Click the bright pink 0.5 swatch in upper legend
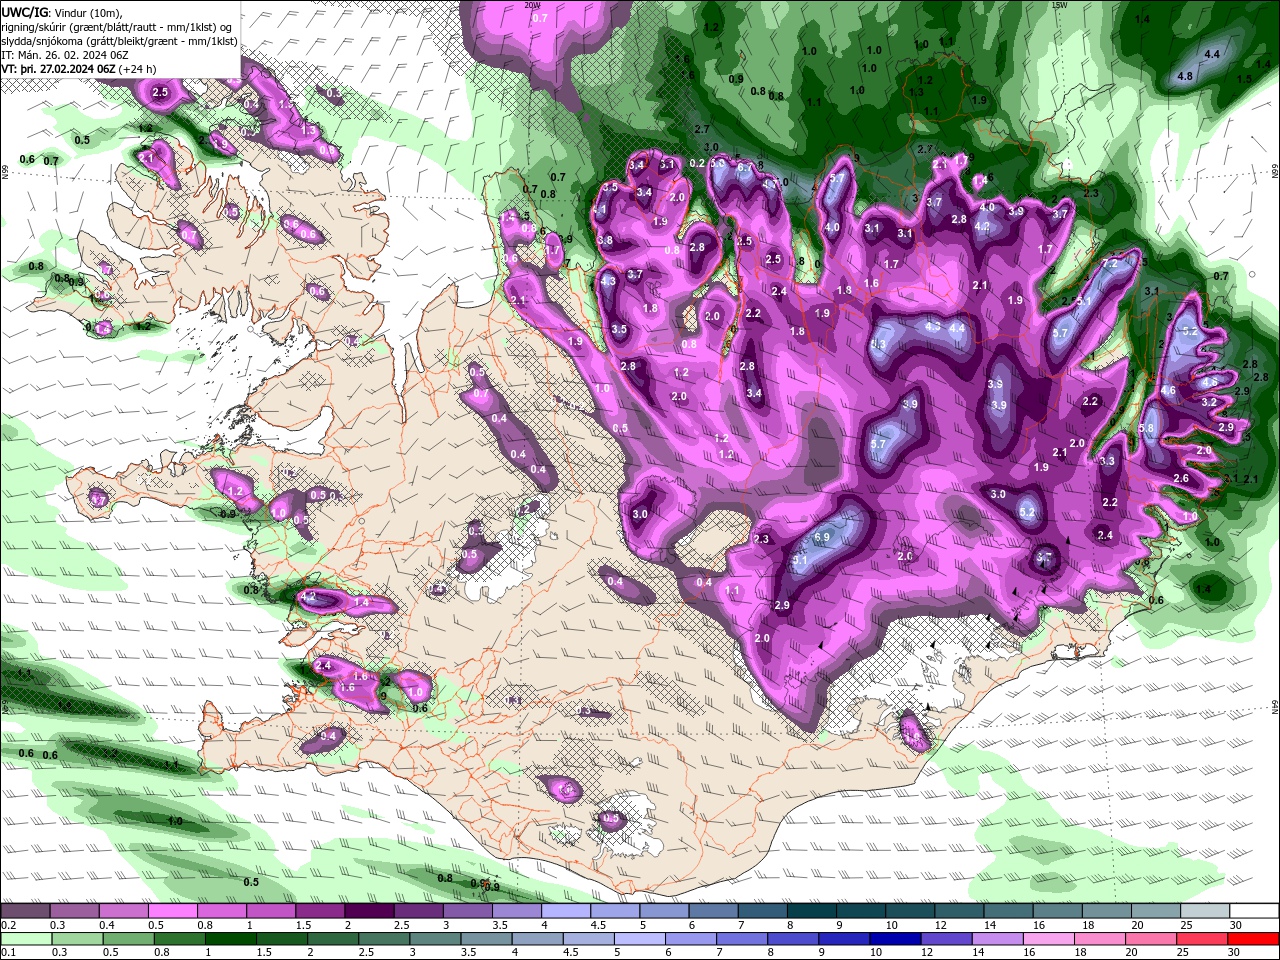 (x=172, y=911)
